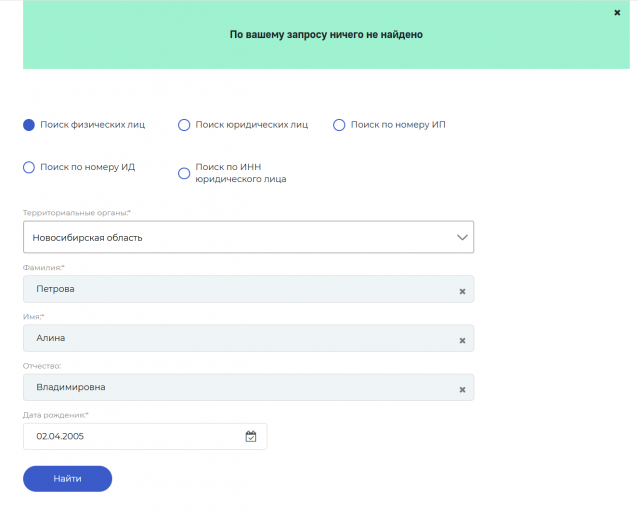Select 'Поиск юридических лиц' radio button
This screenshot has height=512, width=638.
(184, 125)
